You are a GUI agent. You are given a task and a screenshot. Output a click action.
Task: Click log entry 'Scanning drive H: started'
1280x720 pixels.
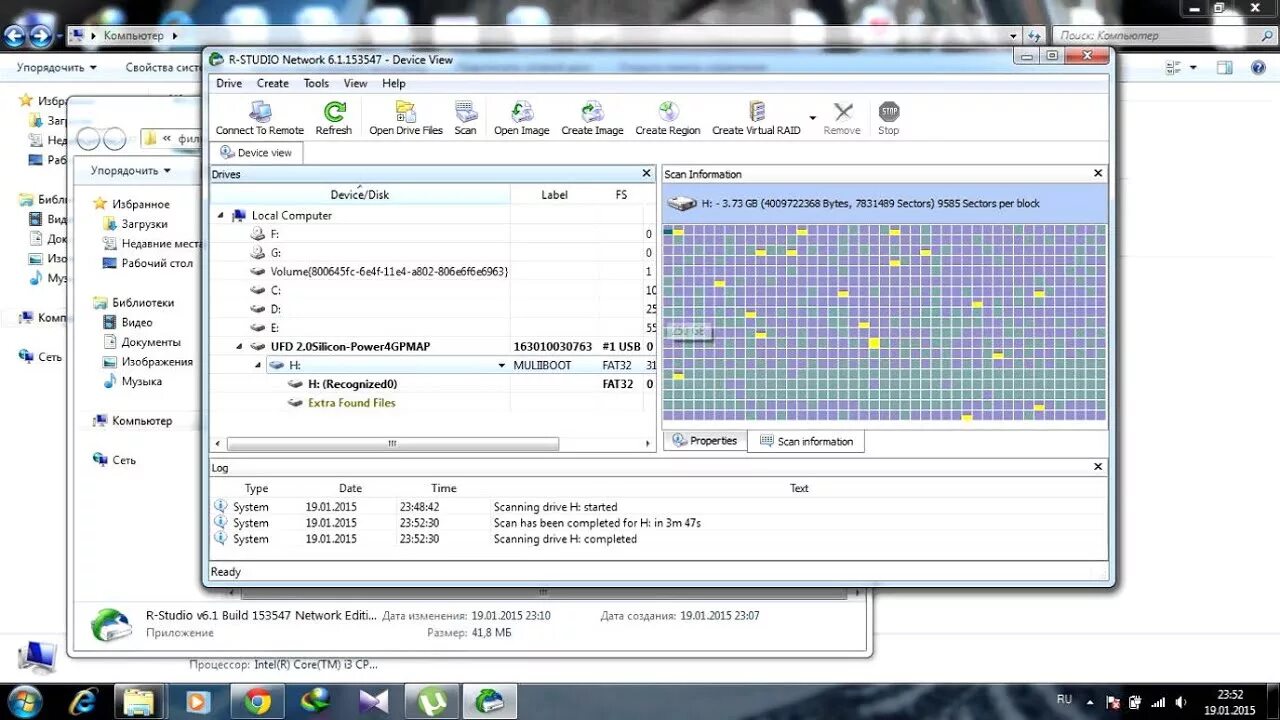[x=555, y=507]
